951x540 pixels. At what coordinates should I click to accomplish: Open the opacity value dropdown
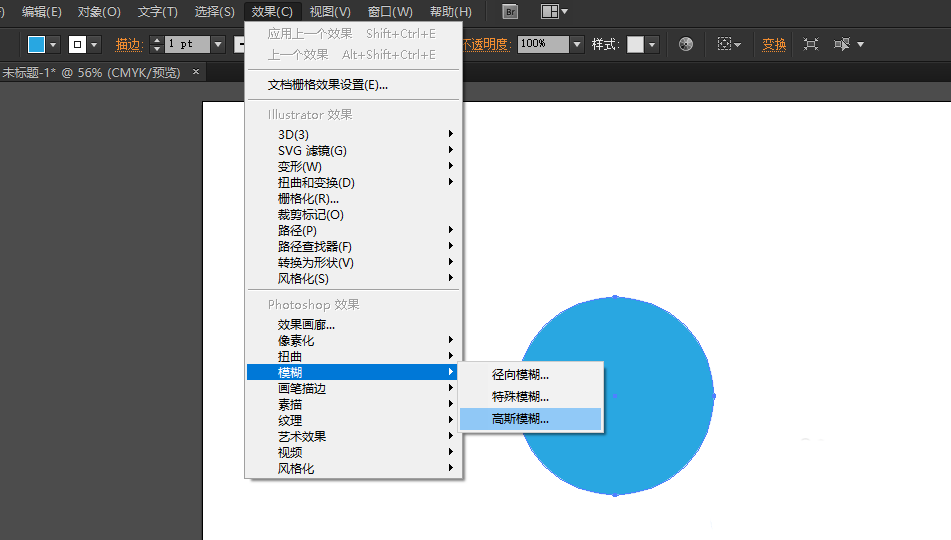pyautogui.click(x=577, y=44)
